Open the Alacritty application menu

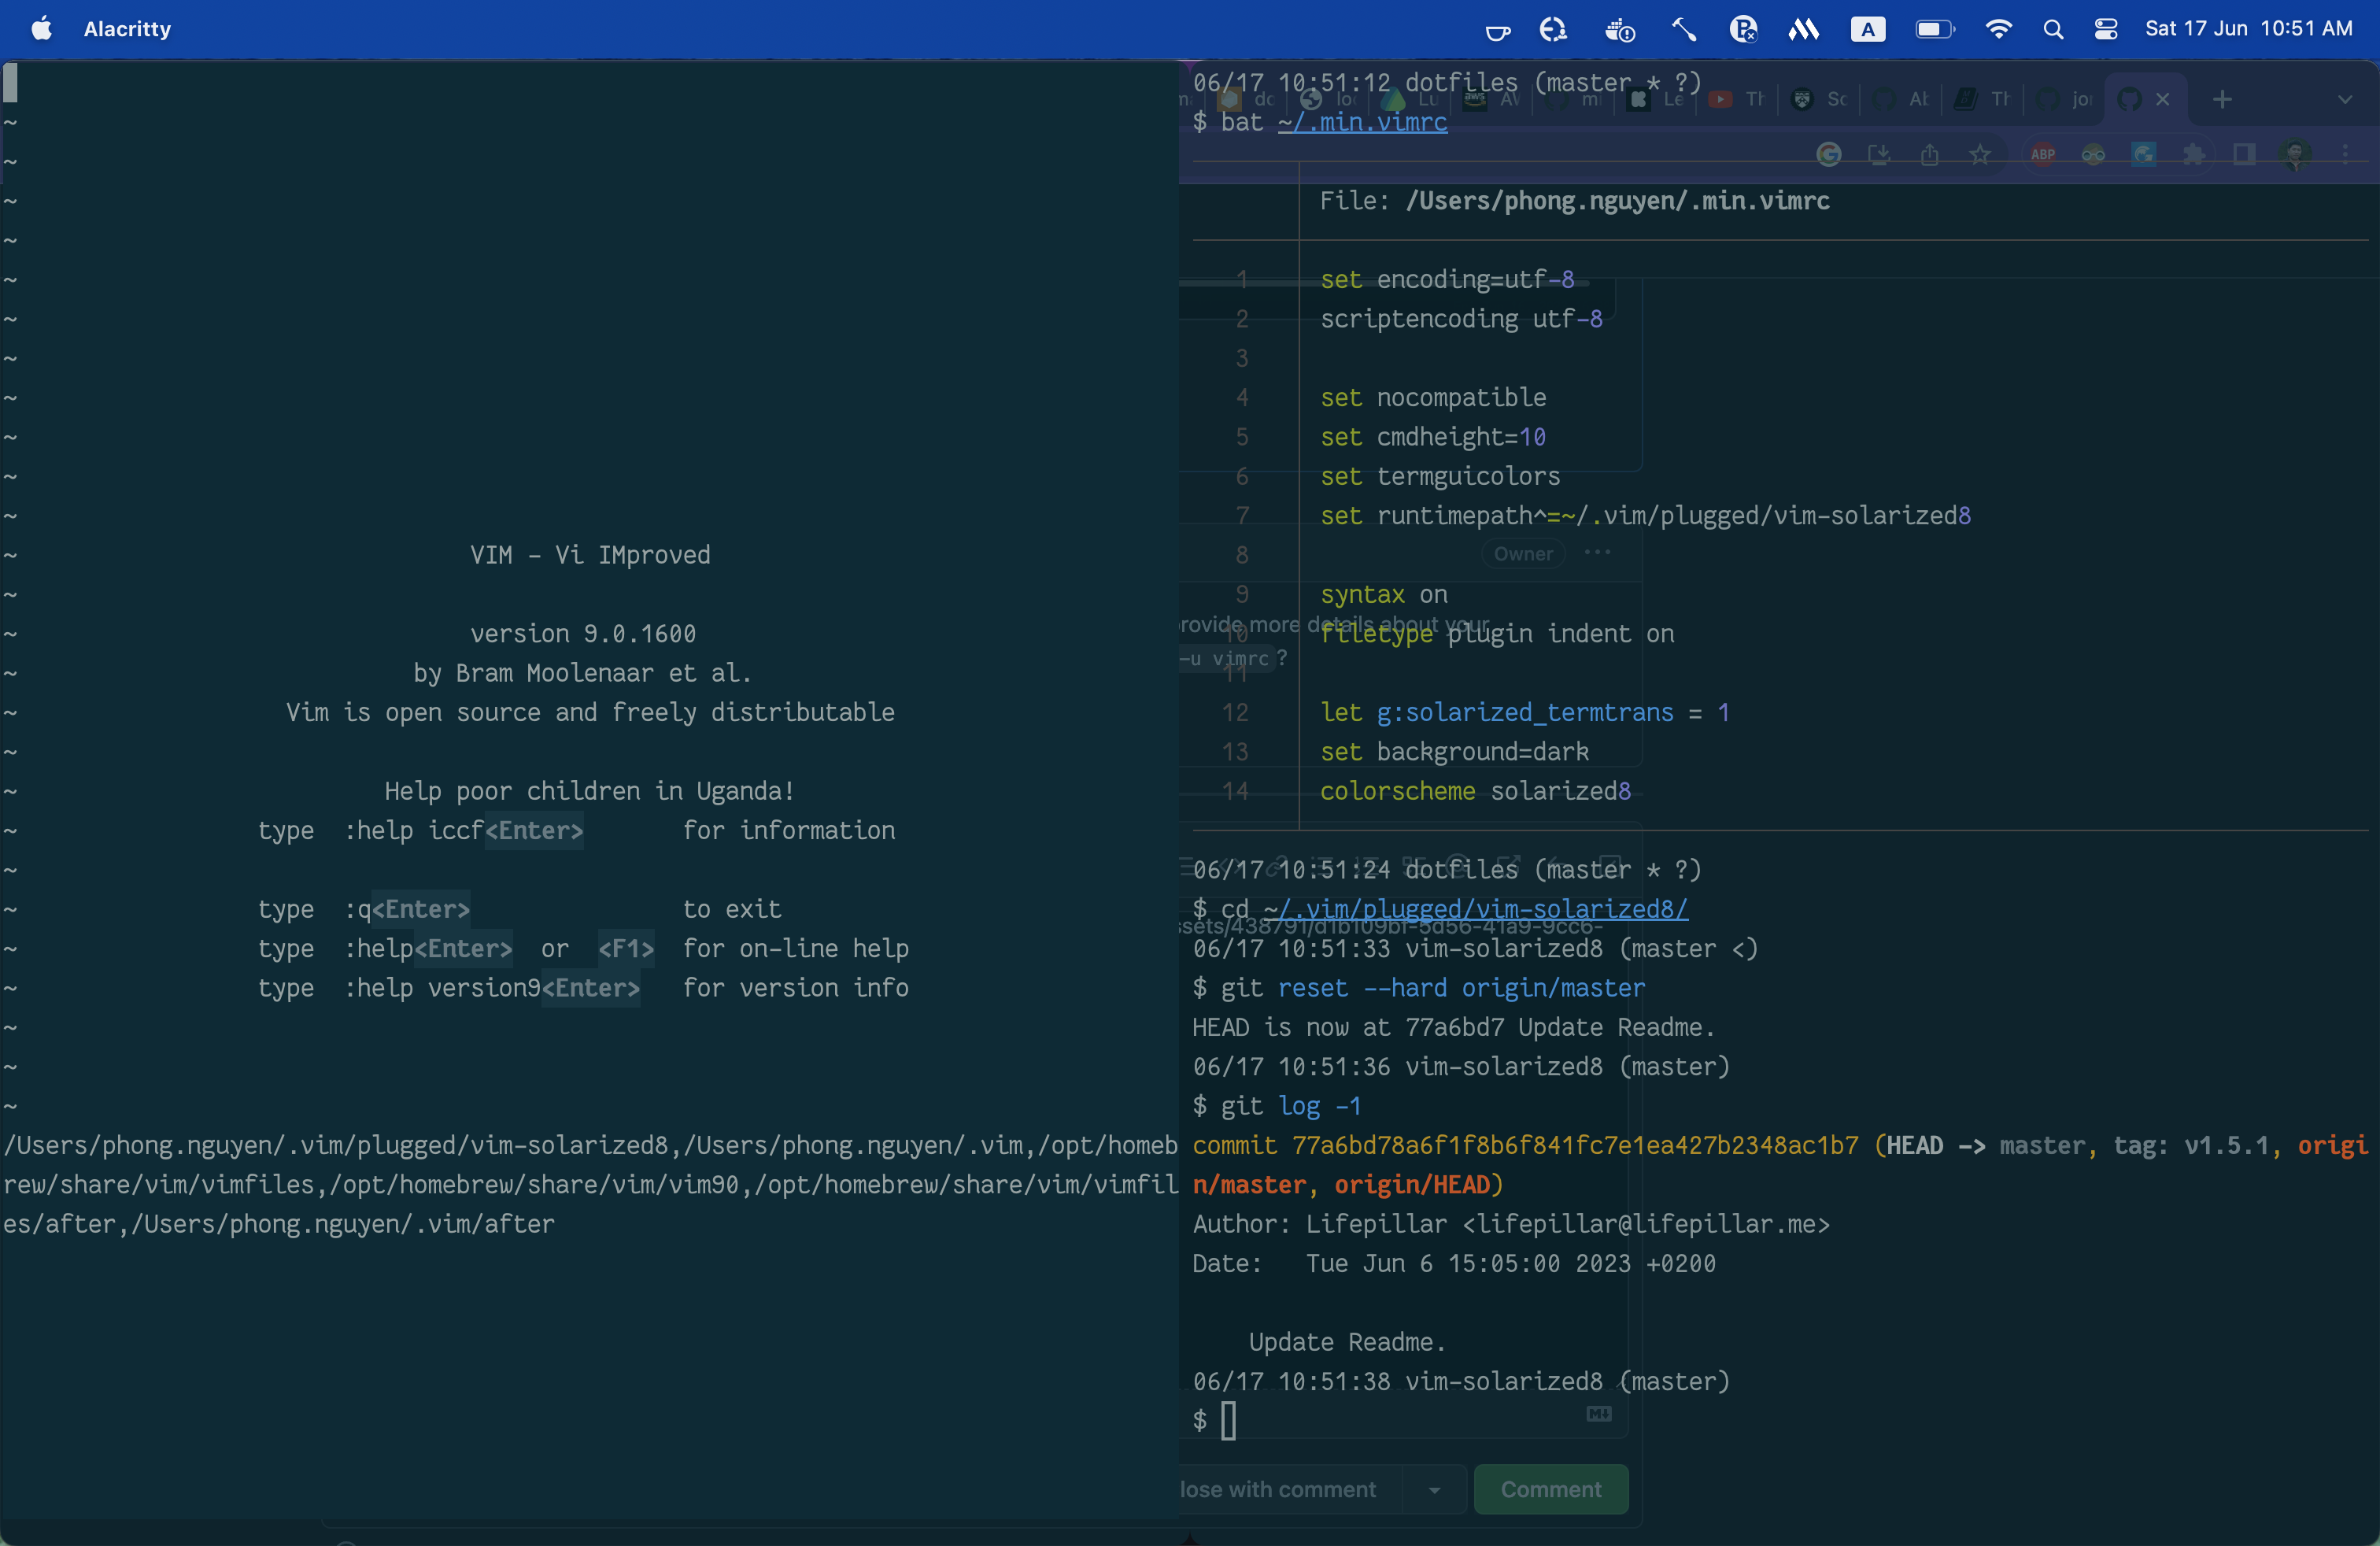(126, 29)
